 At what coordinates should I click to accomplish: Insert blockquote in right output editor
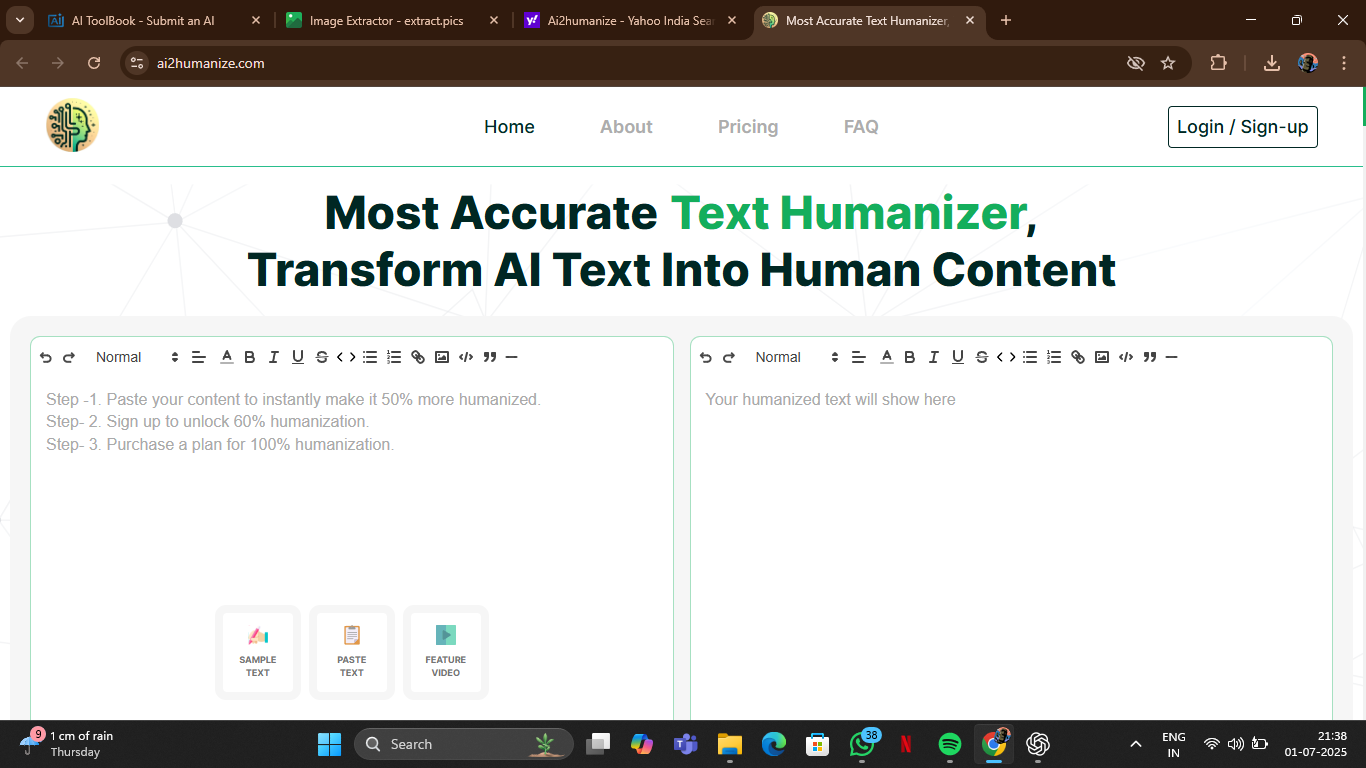click(1150, 357)
